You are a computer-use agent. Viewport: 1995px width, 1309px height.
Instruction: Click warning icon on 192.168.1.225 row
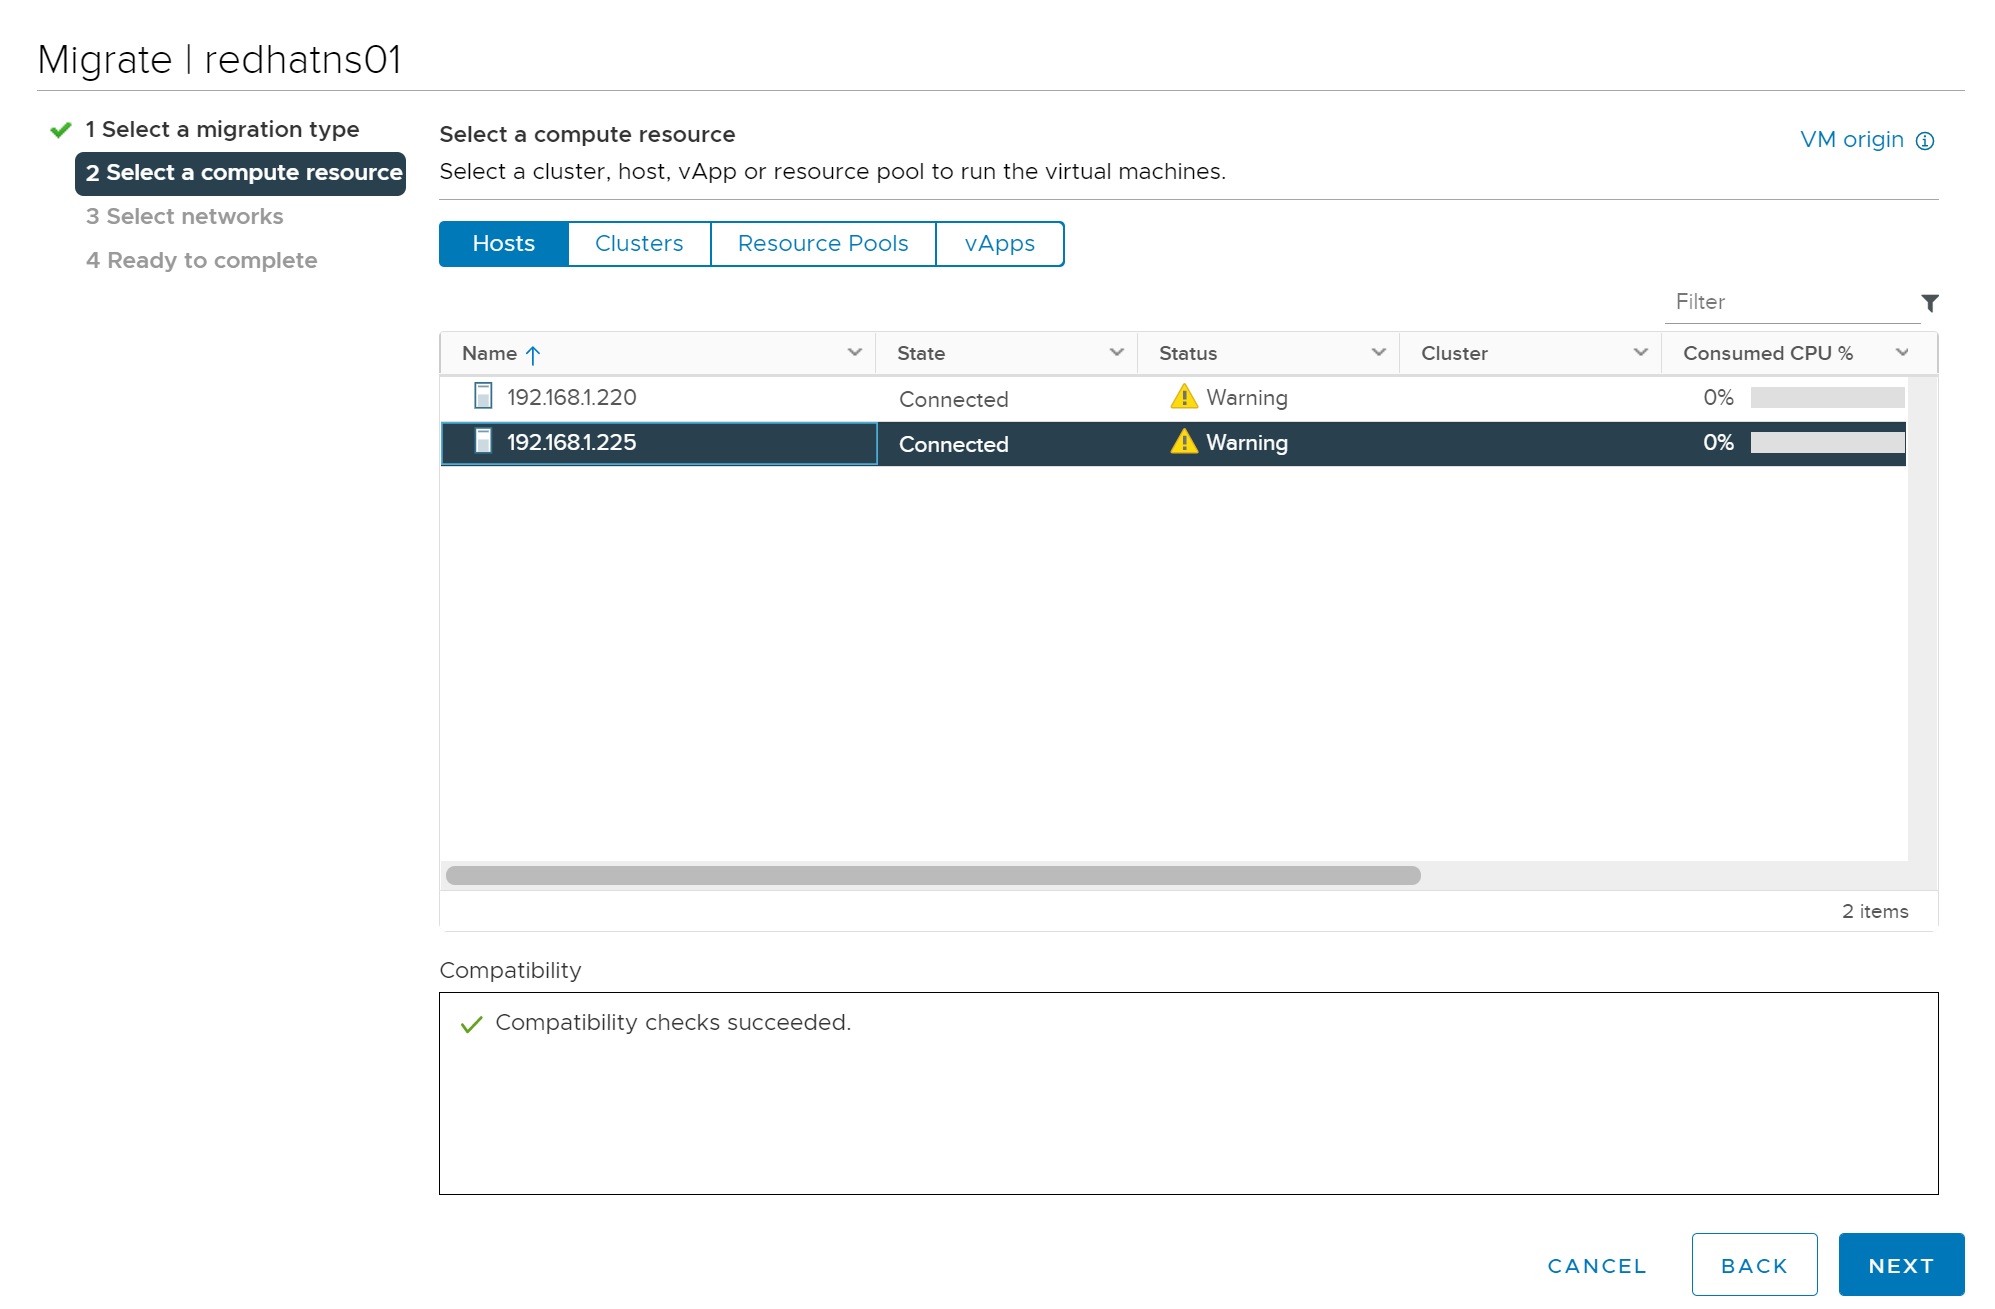tap(1183, 442)
